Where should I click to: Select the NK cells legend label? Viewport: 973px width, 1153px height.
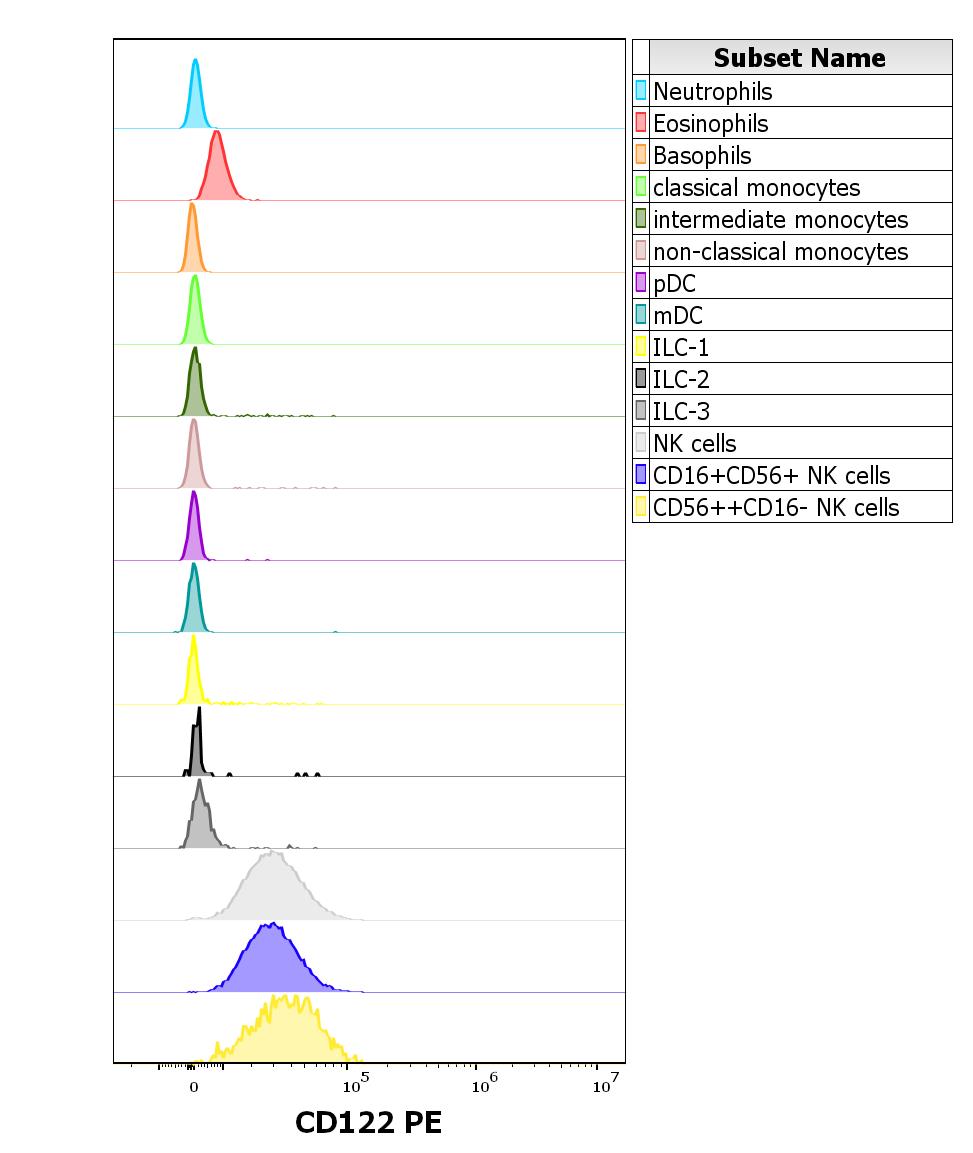694,443
